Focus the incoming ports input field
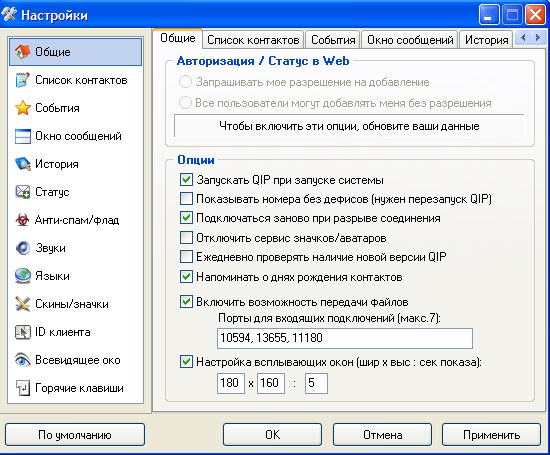This screenshot has width=550, height=455. pos(345,338)
